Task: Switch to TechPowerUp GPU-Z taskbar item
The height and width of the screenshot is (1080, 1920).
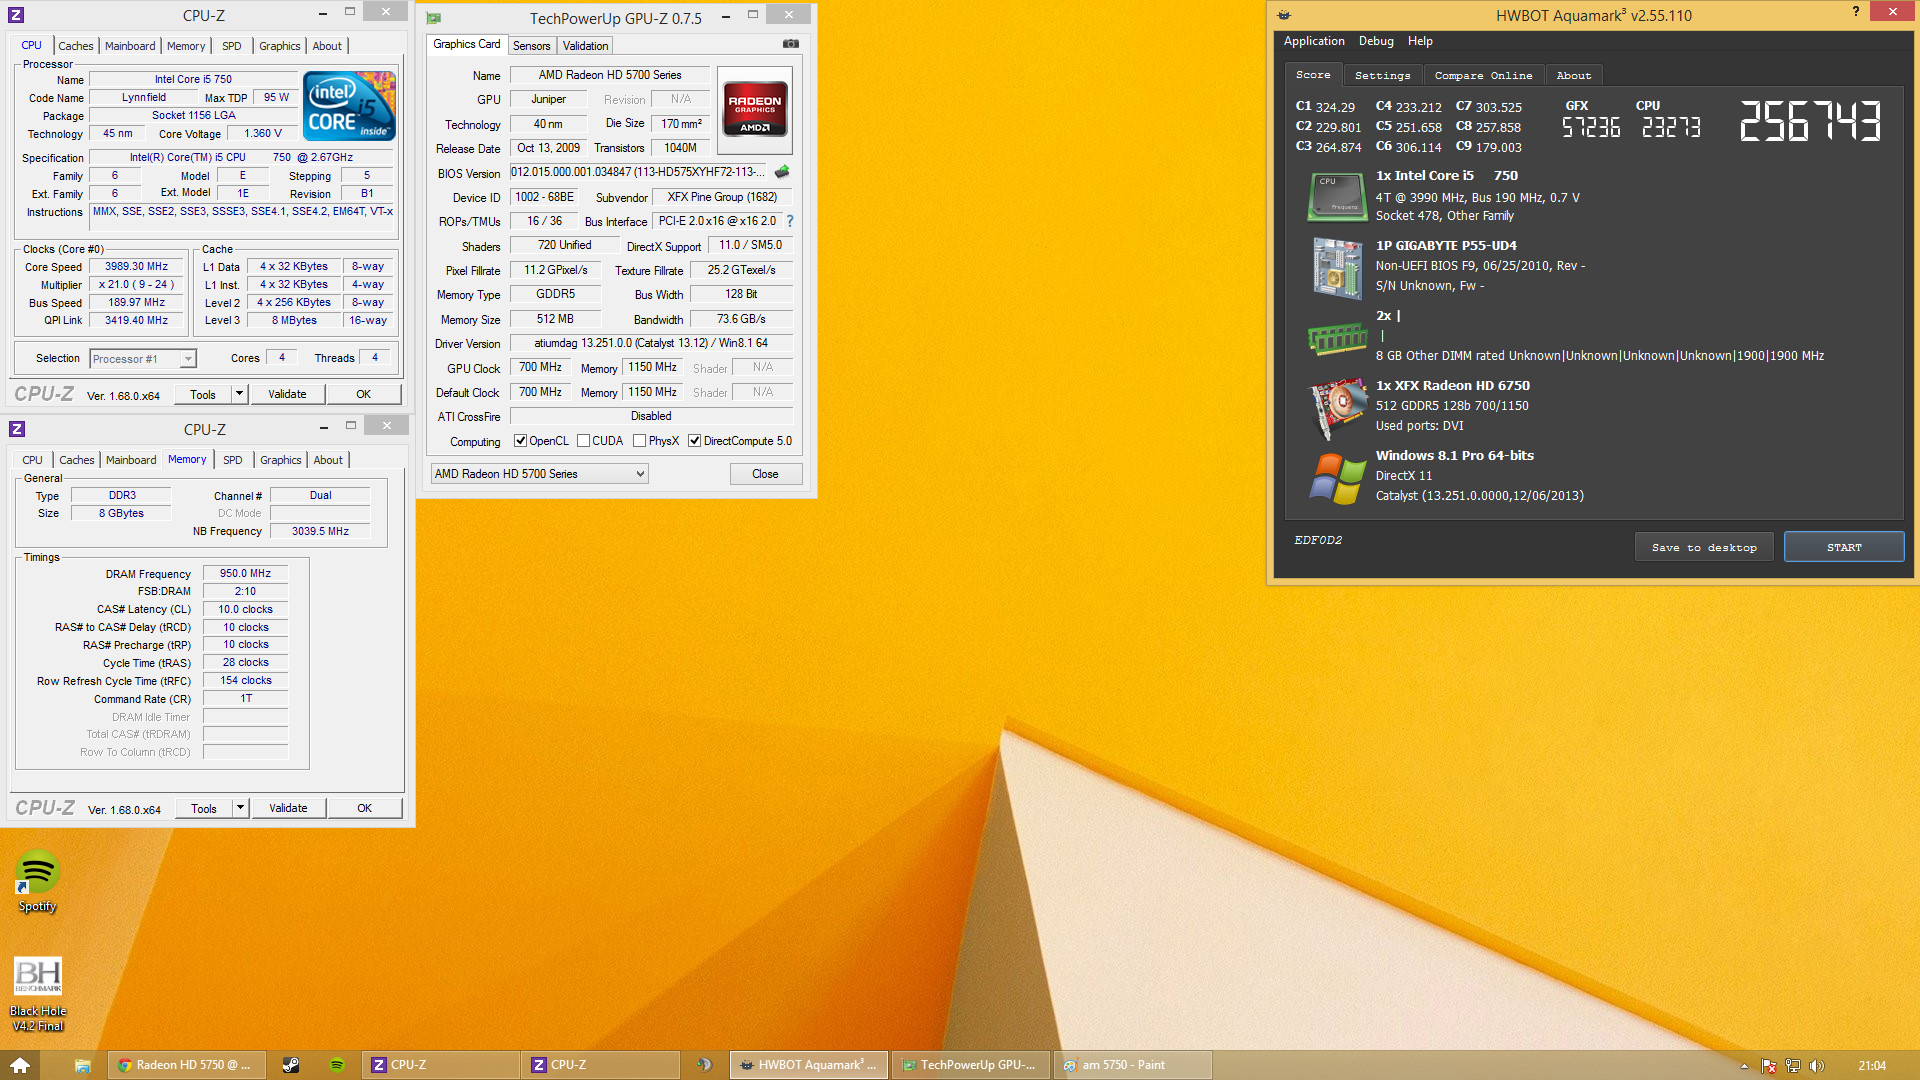Action: (971, 1065)
